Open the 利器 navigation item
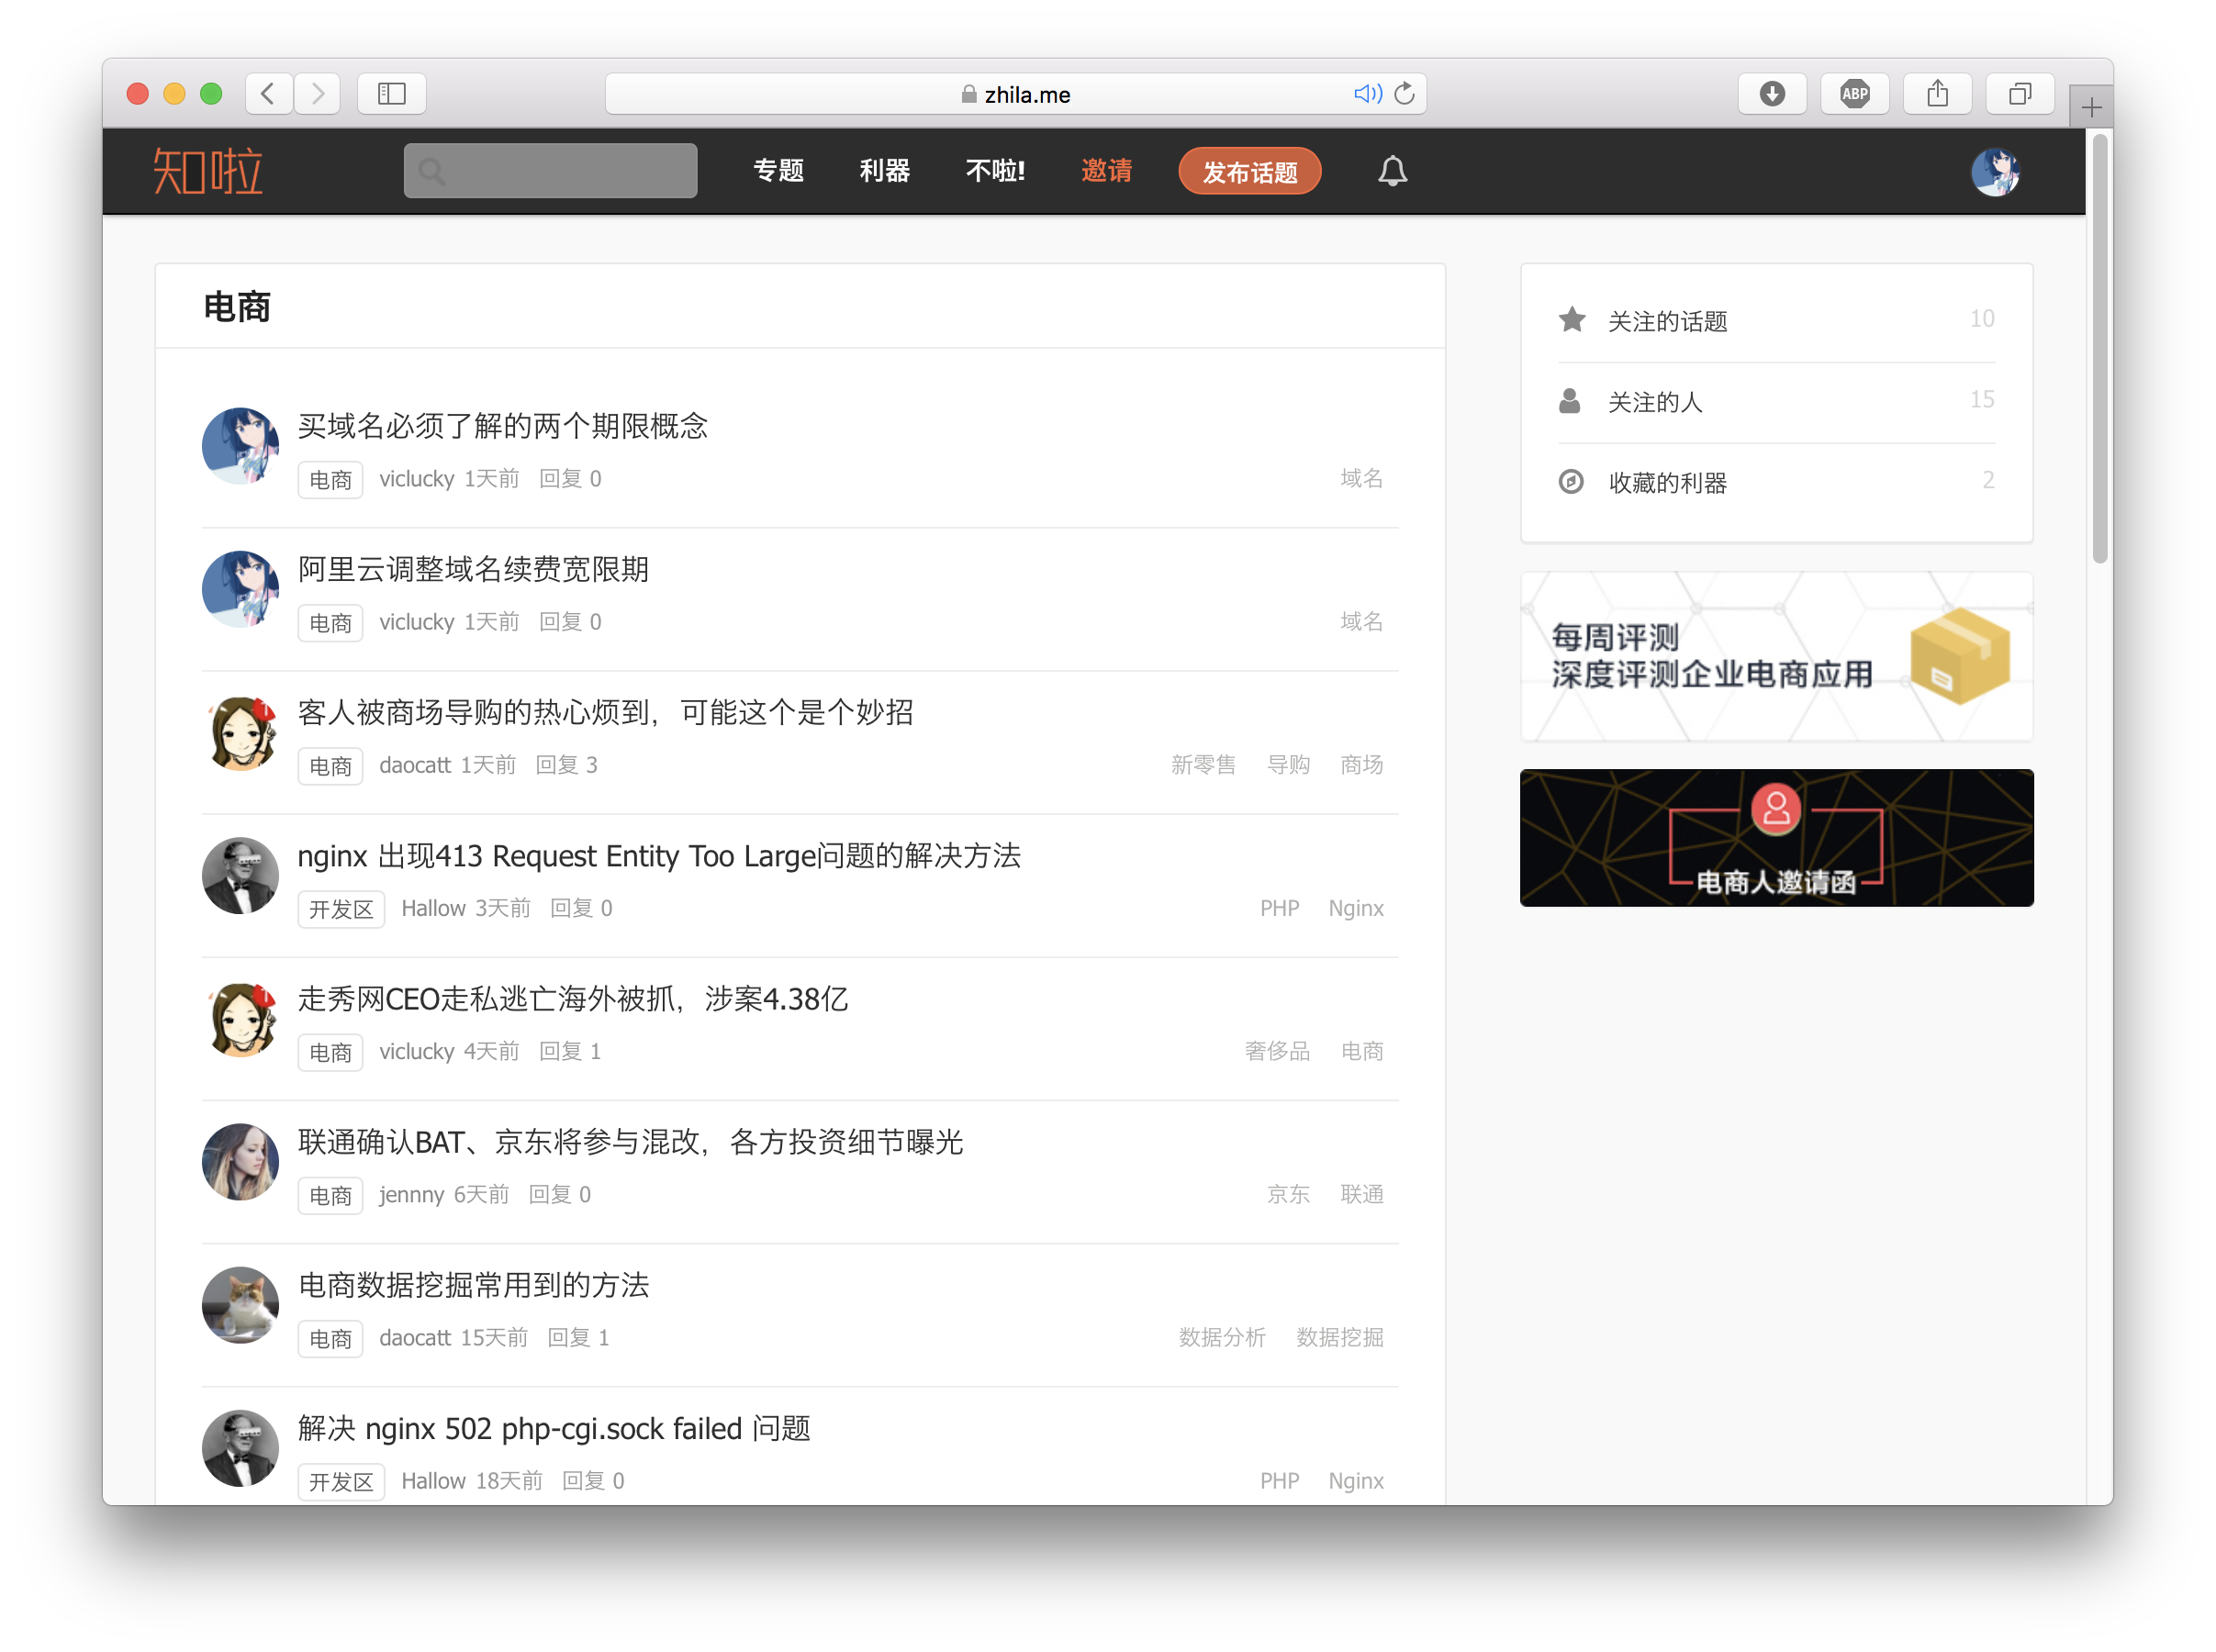 [x=884, y=171]
